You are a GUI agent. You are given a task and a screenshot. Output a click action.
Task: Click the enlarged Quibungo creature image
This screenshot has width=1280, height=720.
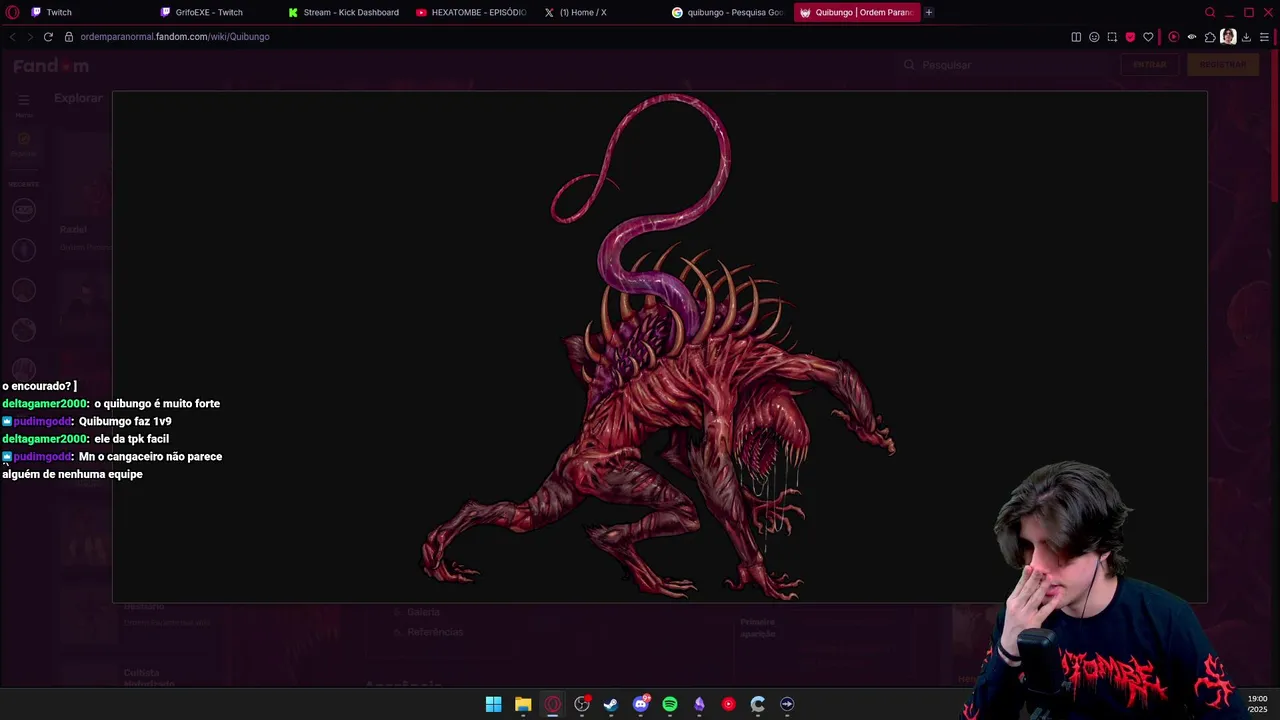(659, 347)
